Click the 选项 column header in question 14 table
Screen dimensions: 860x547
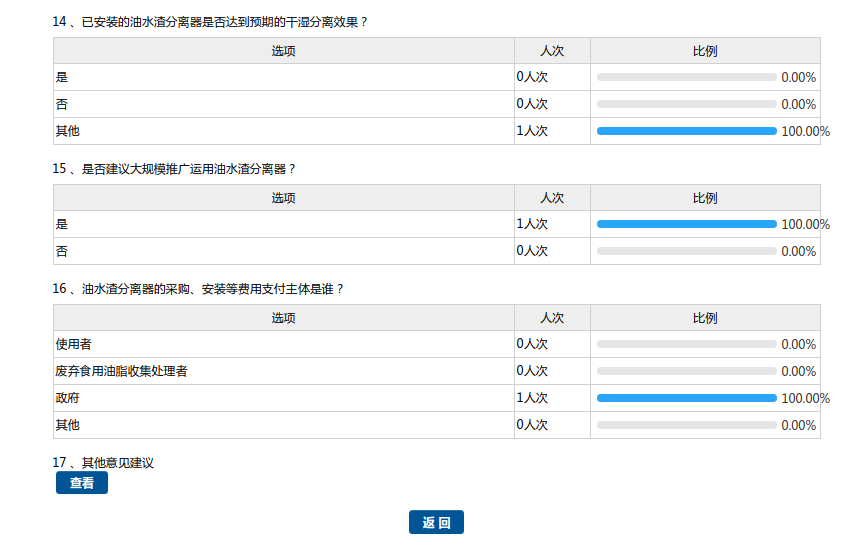point(284,51)
